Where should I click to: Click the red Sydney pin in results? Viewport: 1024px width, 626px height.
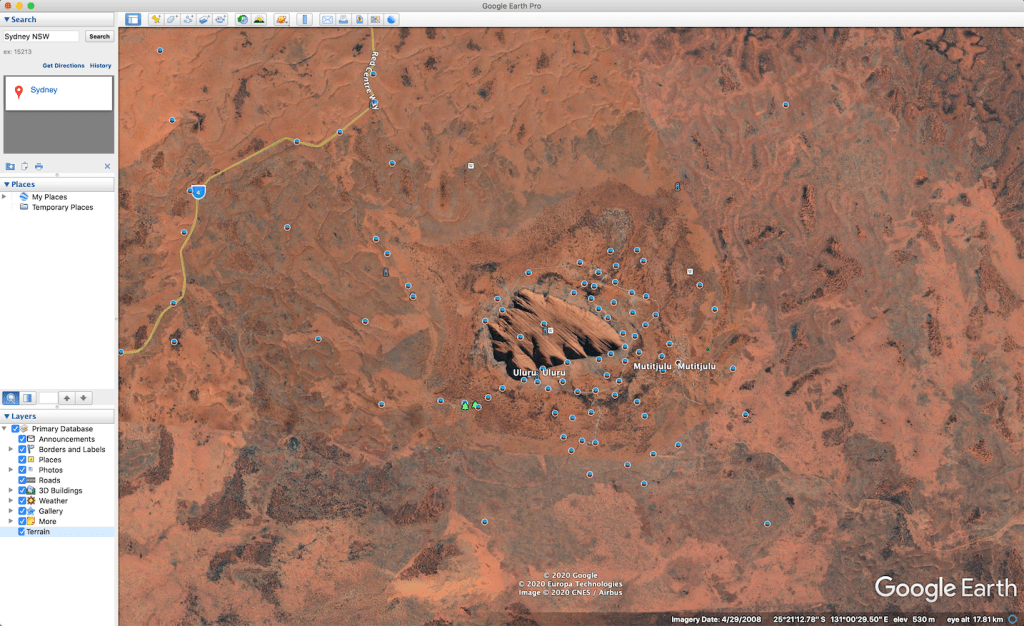coord(19,93)
